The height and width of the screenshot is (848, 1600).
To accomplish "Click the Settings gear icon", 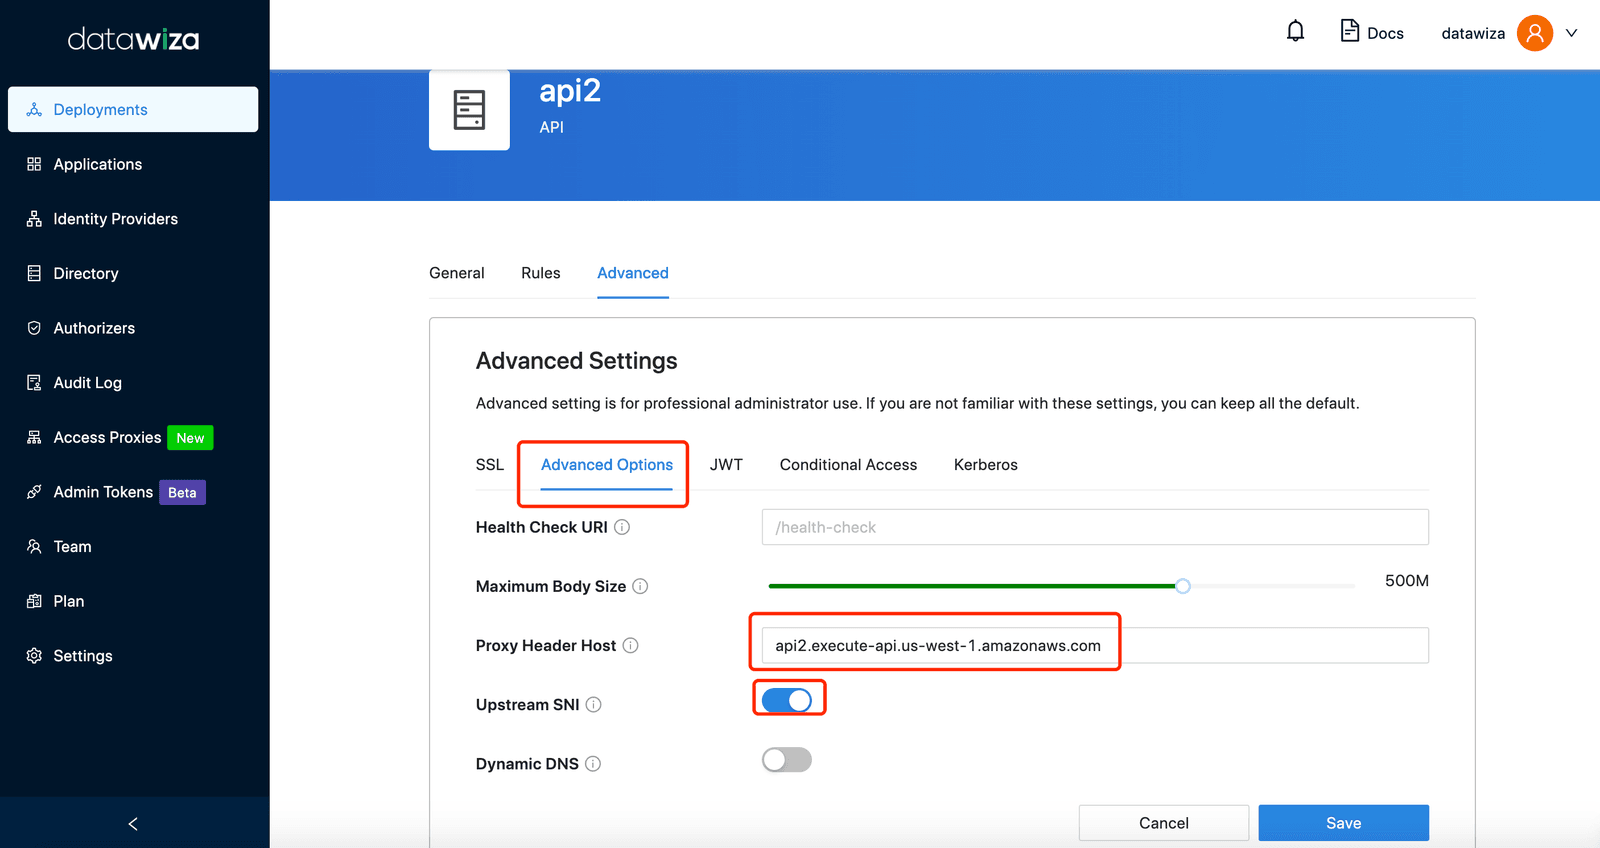I will [x=34, y=656].
